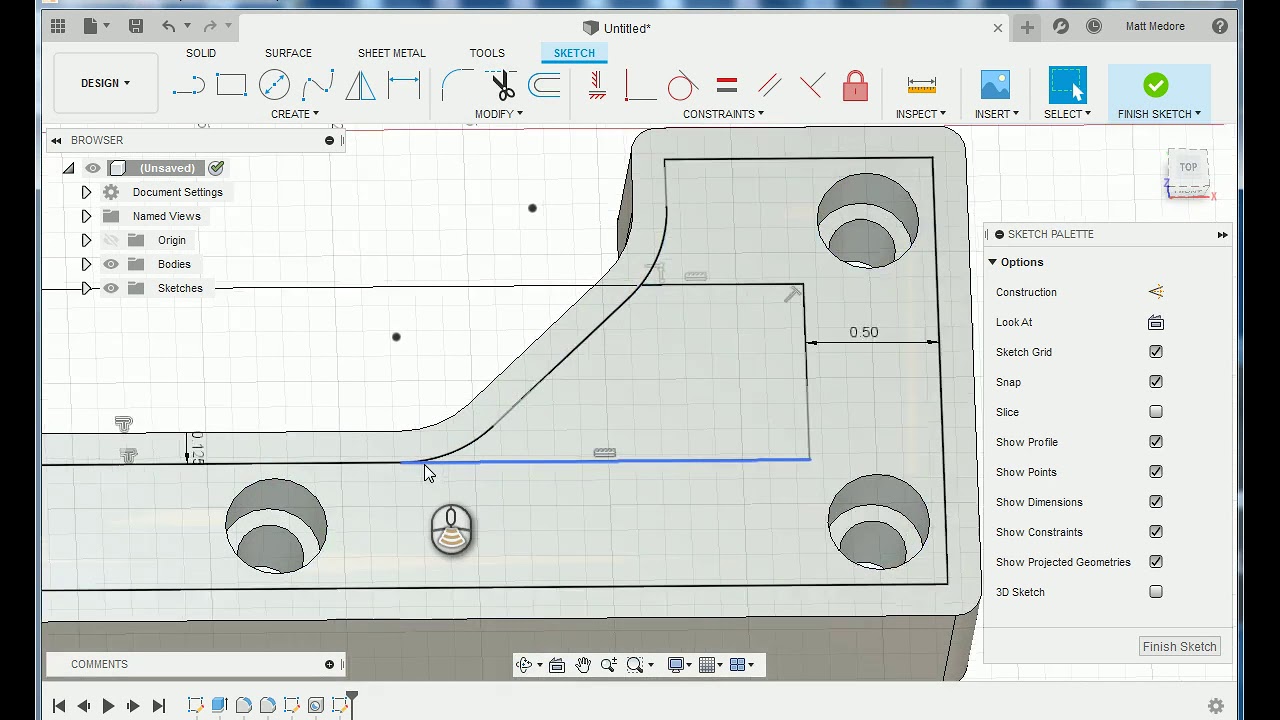Expand the Document Settings node
This screenshot has width=1280, height=720.
click(x=86, y=192)
